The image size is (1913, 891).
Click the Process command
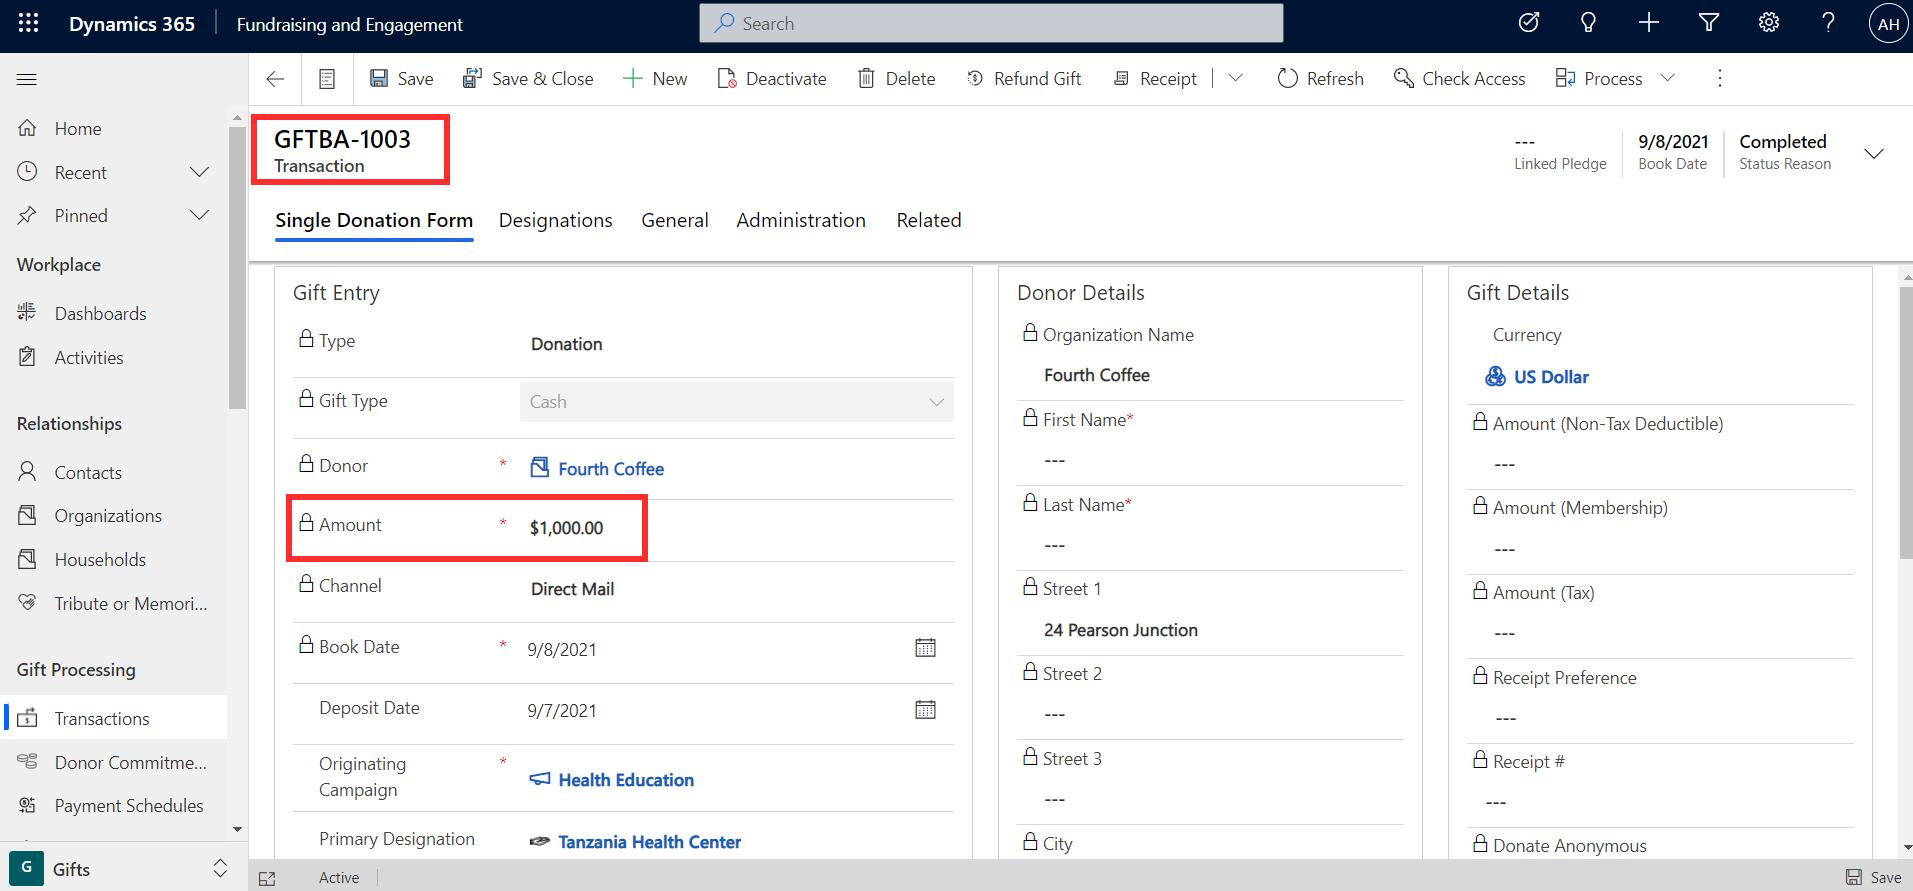pos(1599,79)
